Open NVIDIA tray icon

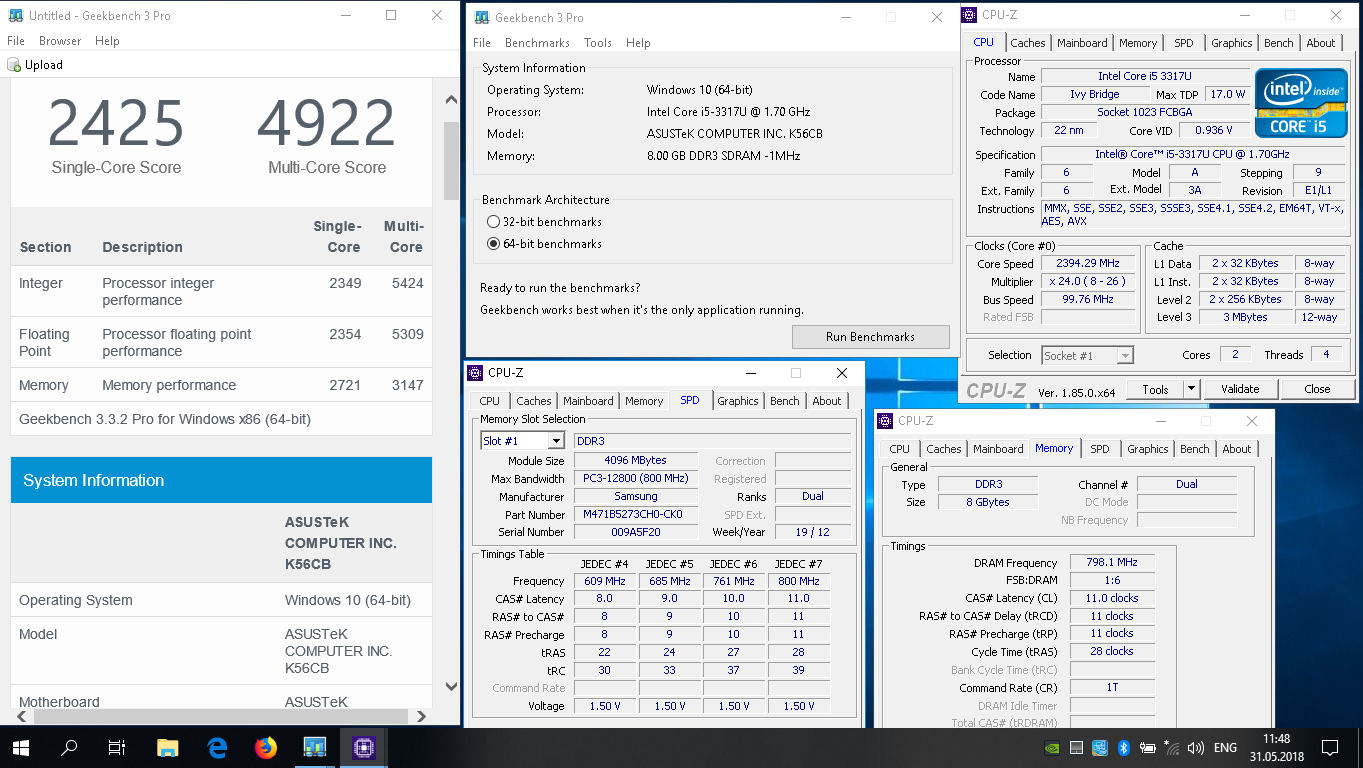pos(1051,747)
